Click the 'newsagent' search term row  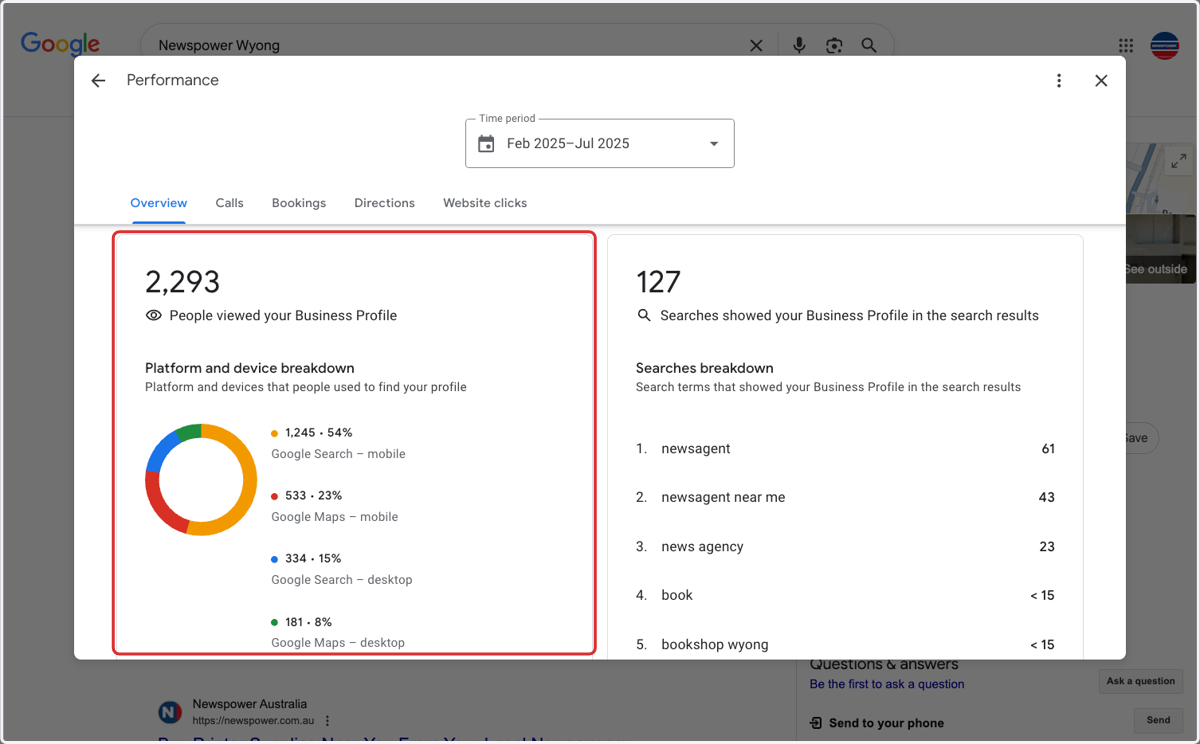[x=845, y=449]
